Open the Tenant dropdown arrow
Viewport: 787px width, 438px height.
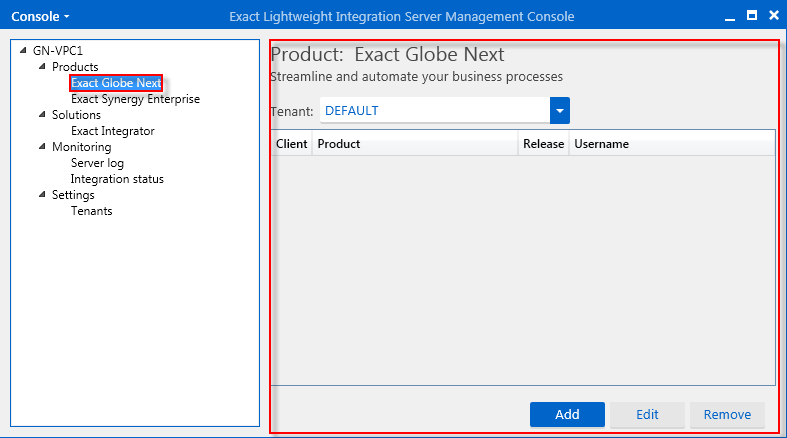pyautogui.click(x=559, y=111)
